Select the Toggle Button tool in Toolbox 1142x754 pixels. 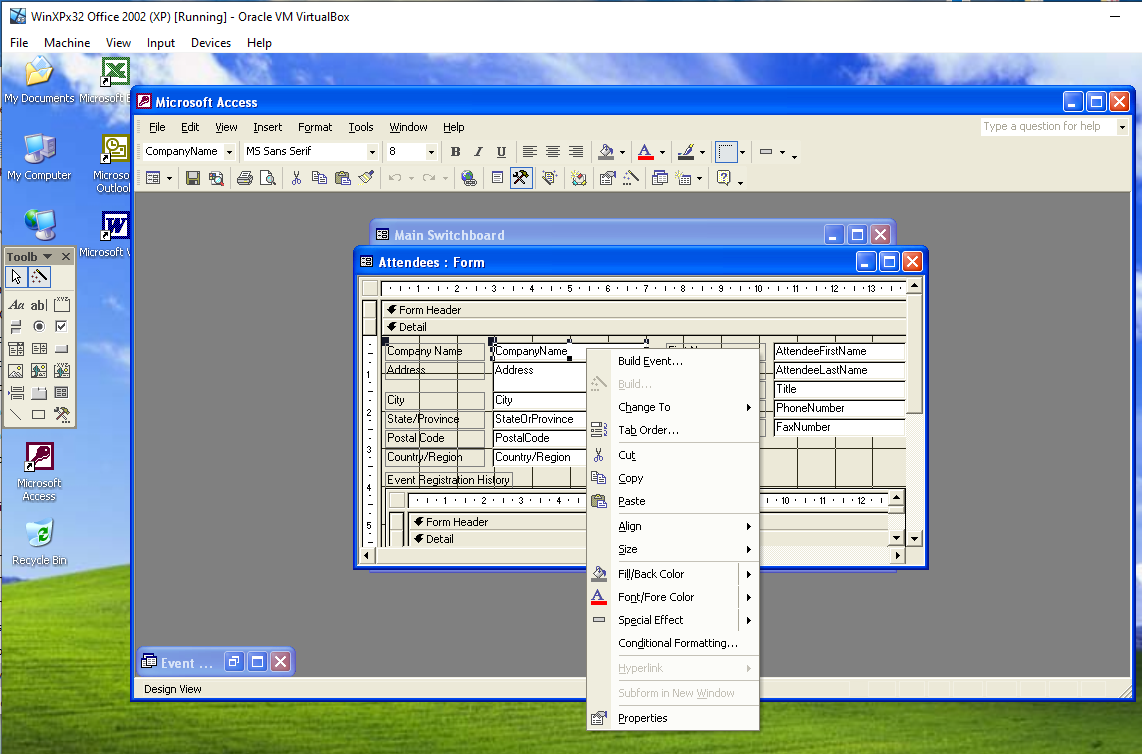(x=16, y=326)
